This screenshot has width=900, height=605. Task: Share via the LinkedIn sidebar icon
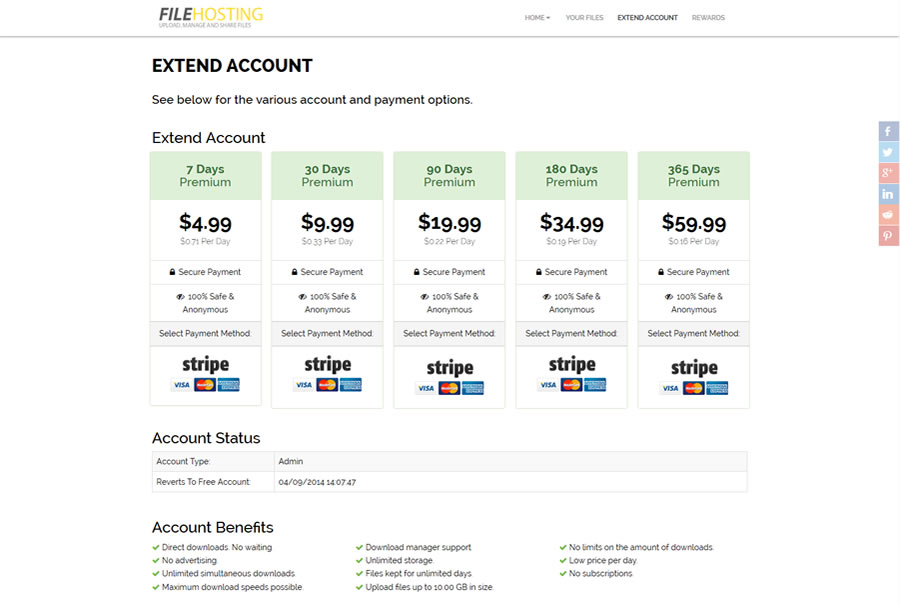point(888,194)
